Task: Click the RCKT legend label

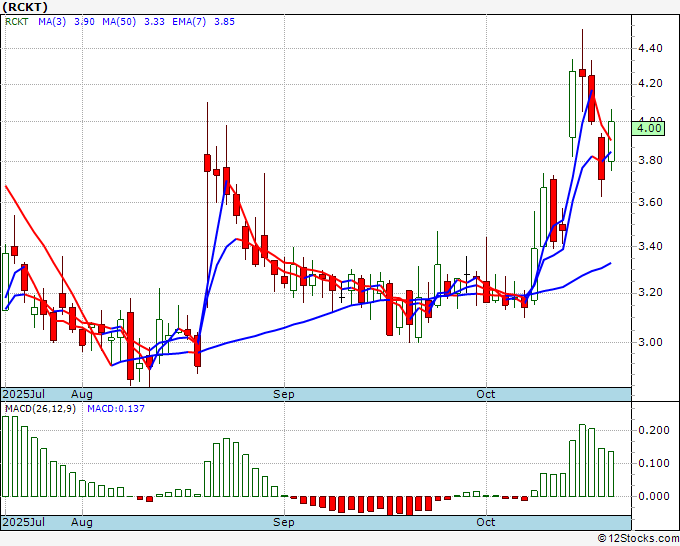Action: [x=17, y=22]
